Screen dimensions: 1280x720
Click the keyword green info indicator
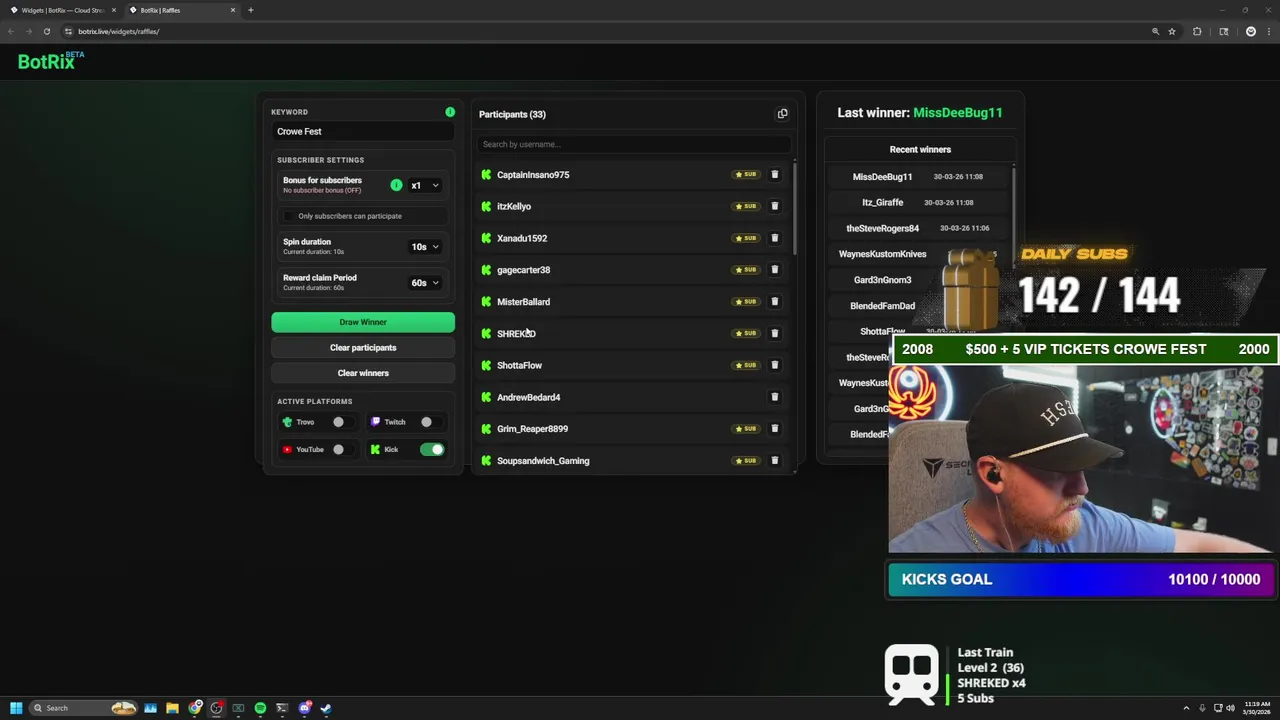pyautogui.click(x=450, y=112)
